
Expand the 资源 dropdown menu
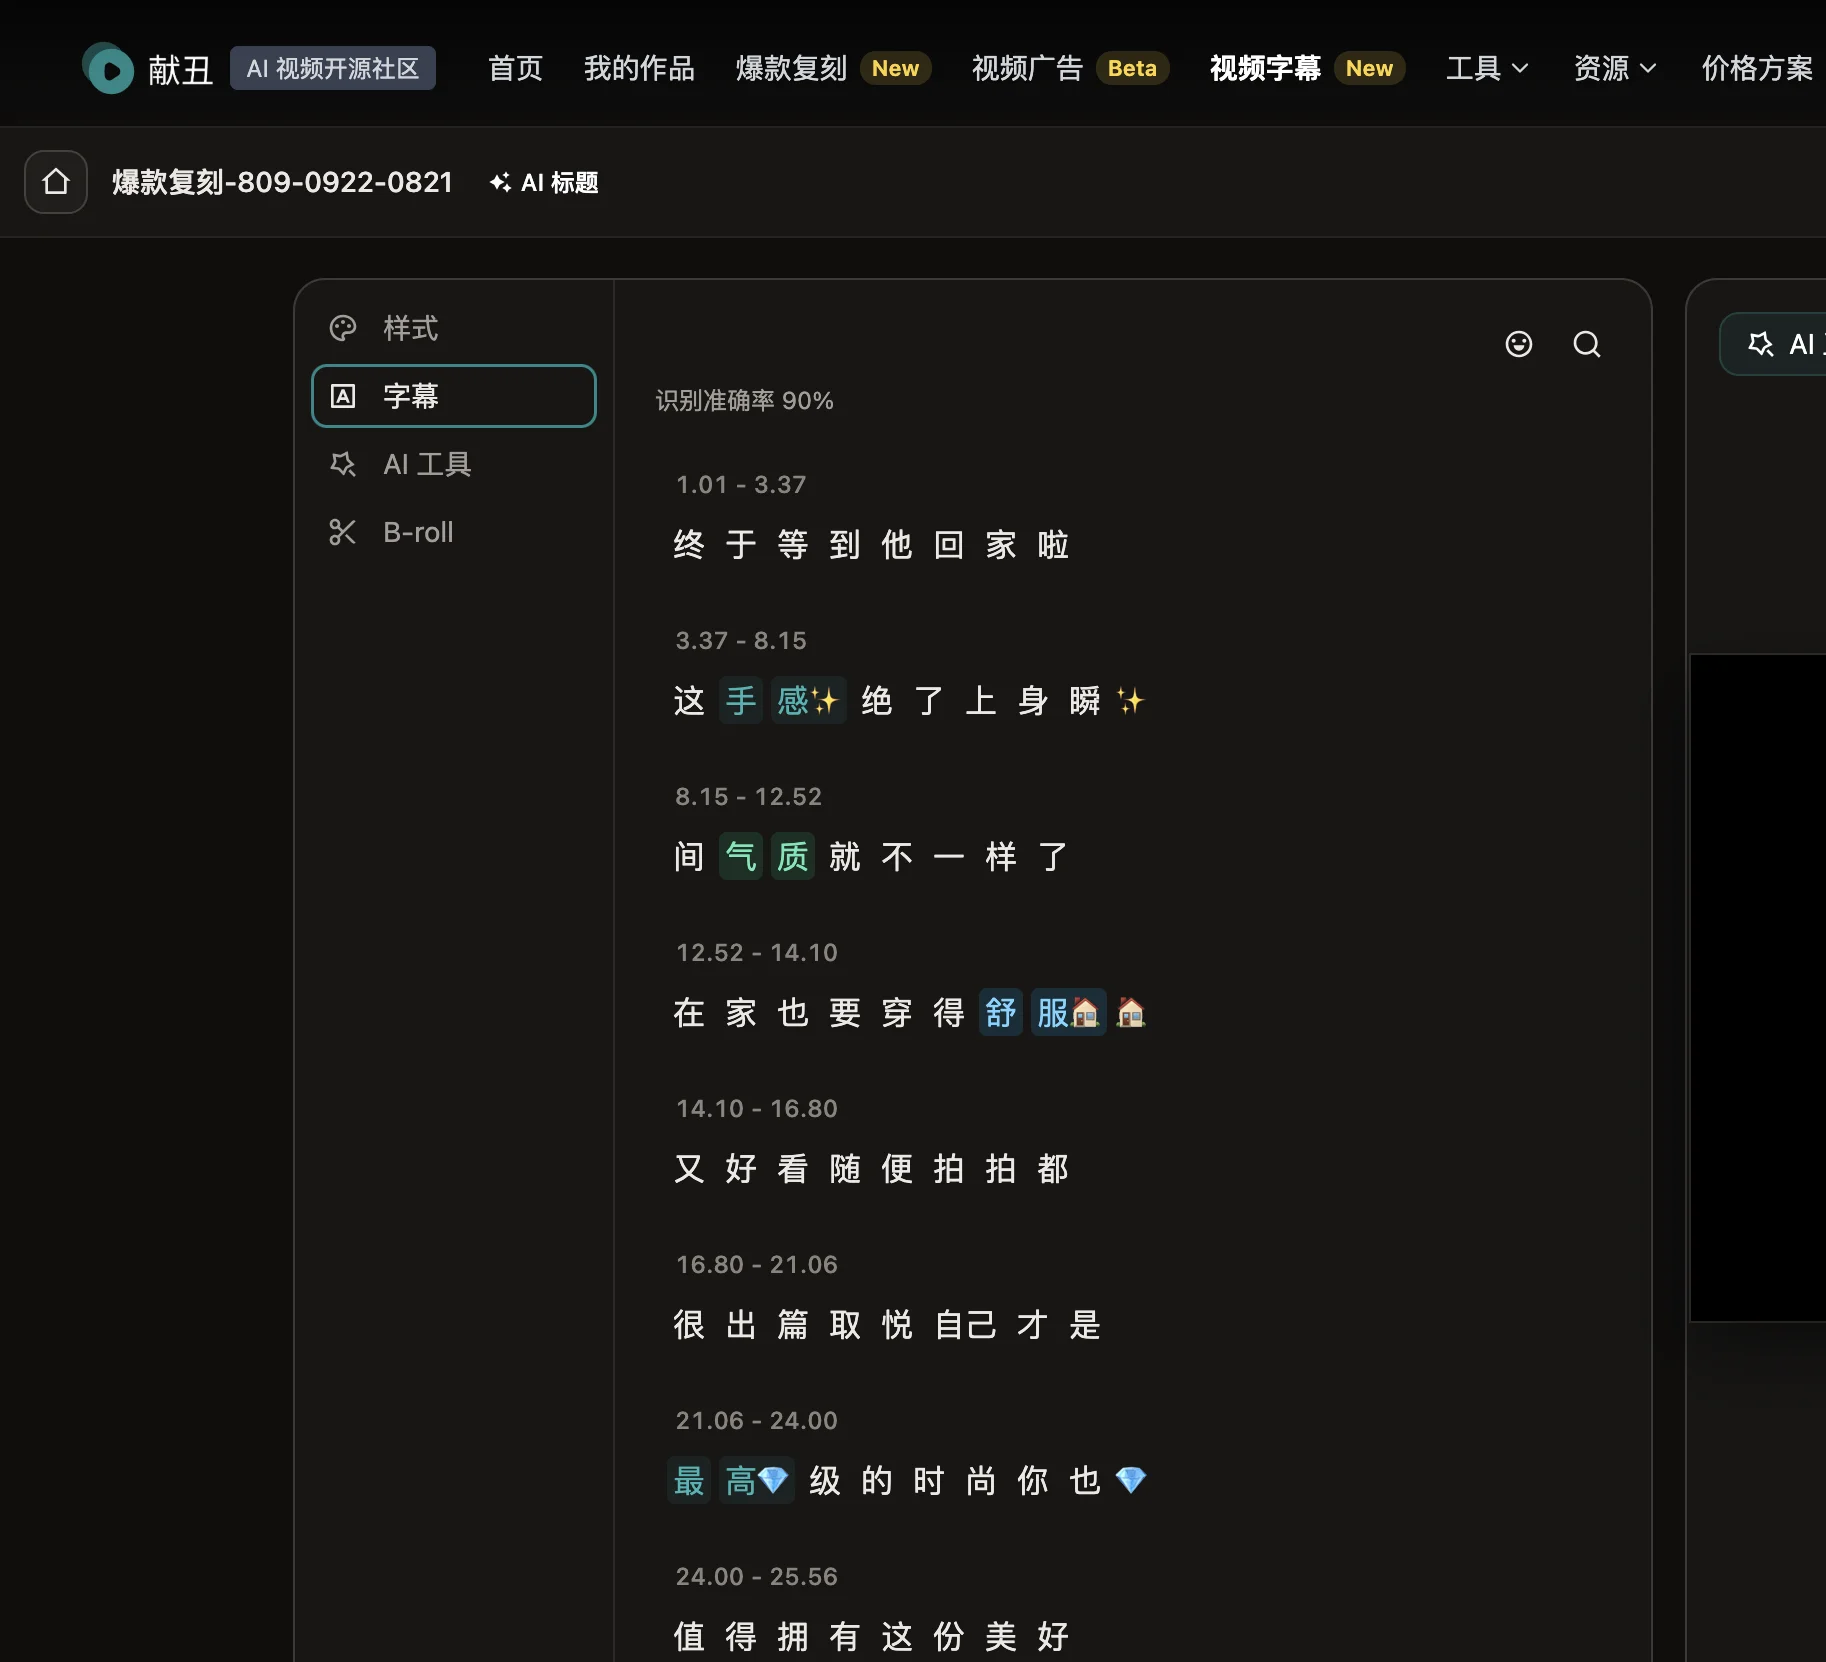click(1615, 68)
